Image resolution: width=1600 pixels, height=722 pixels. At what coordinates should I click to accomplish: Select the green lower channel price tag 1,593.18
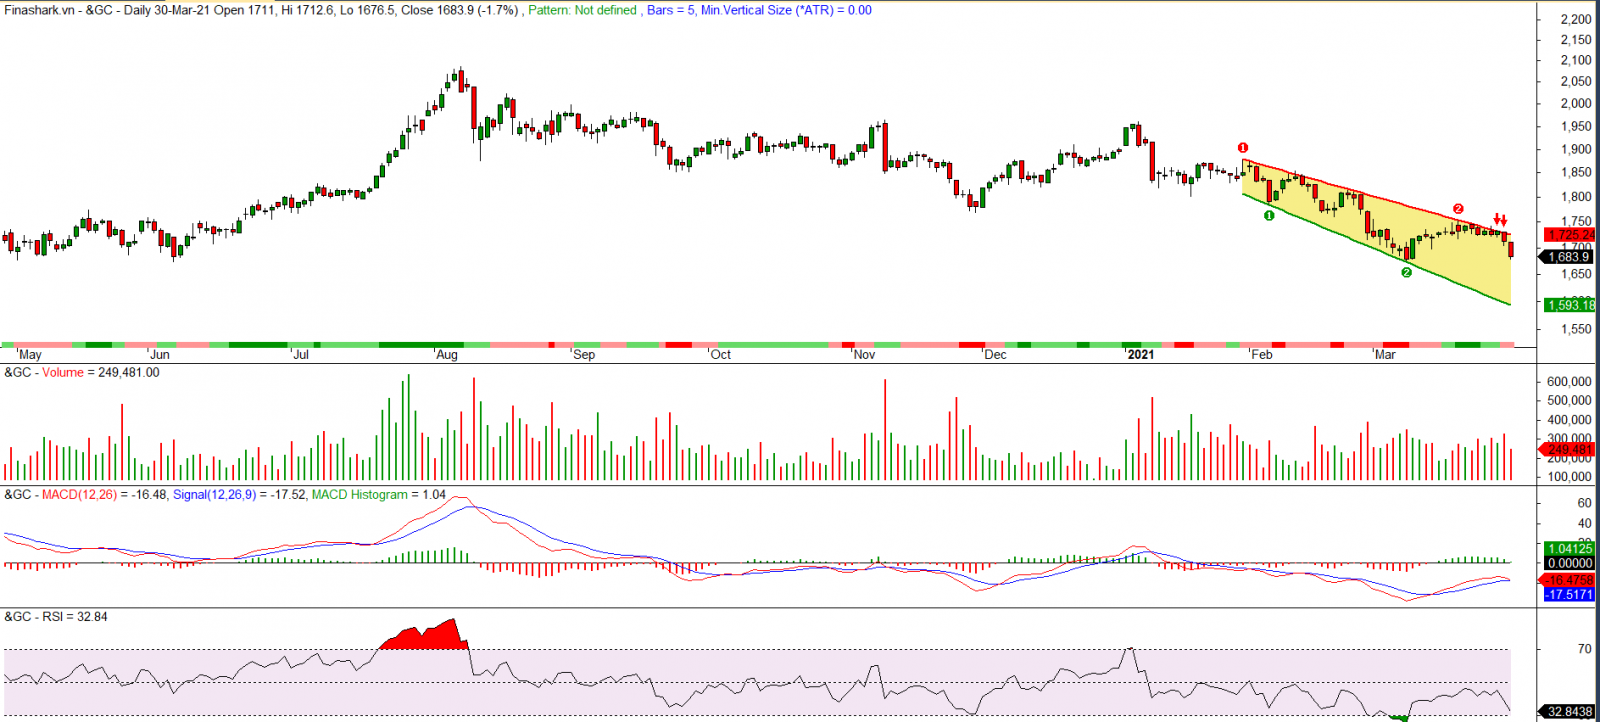click(x=1570, y=305)
